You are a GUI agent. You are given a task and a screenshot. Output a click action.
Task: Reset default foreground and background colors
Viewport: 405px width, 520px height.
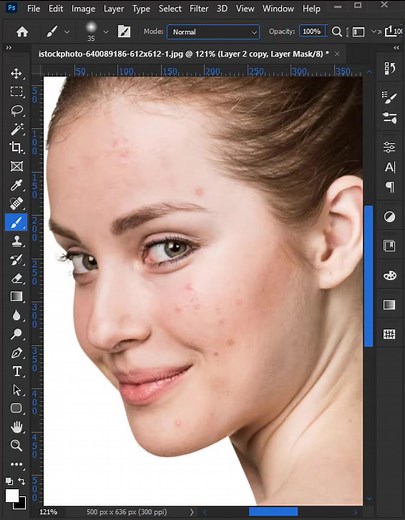tap(9, 481)
